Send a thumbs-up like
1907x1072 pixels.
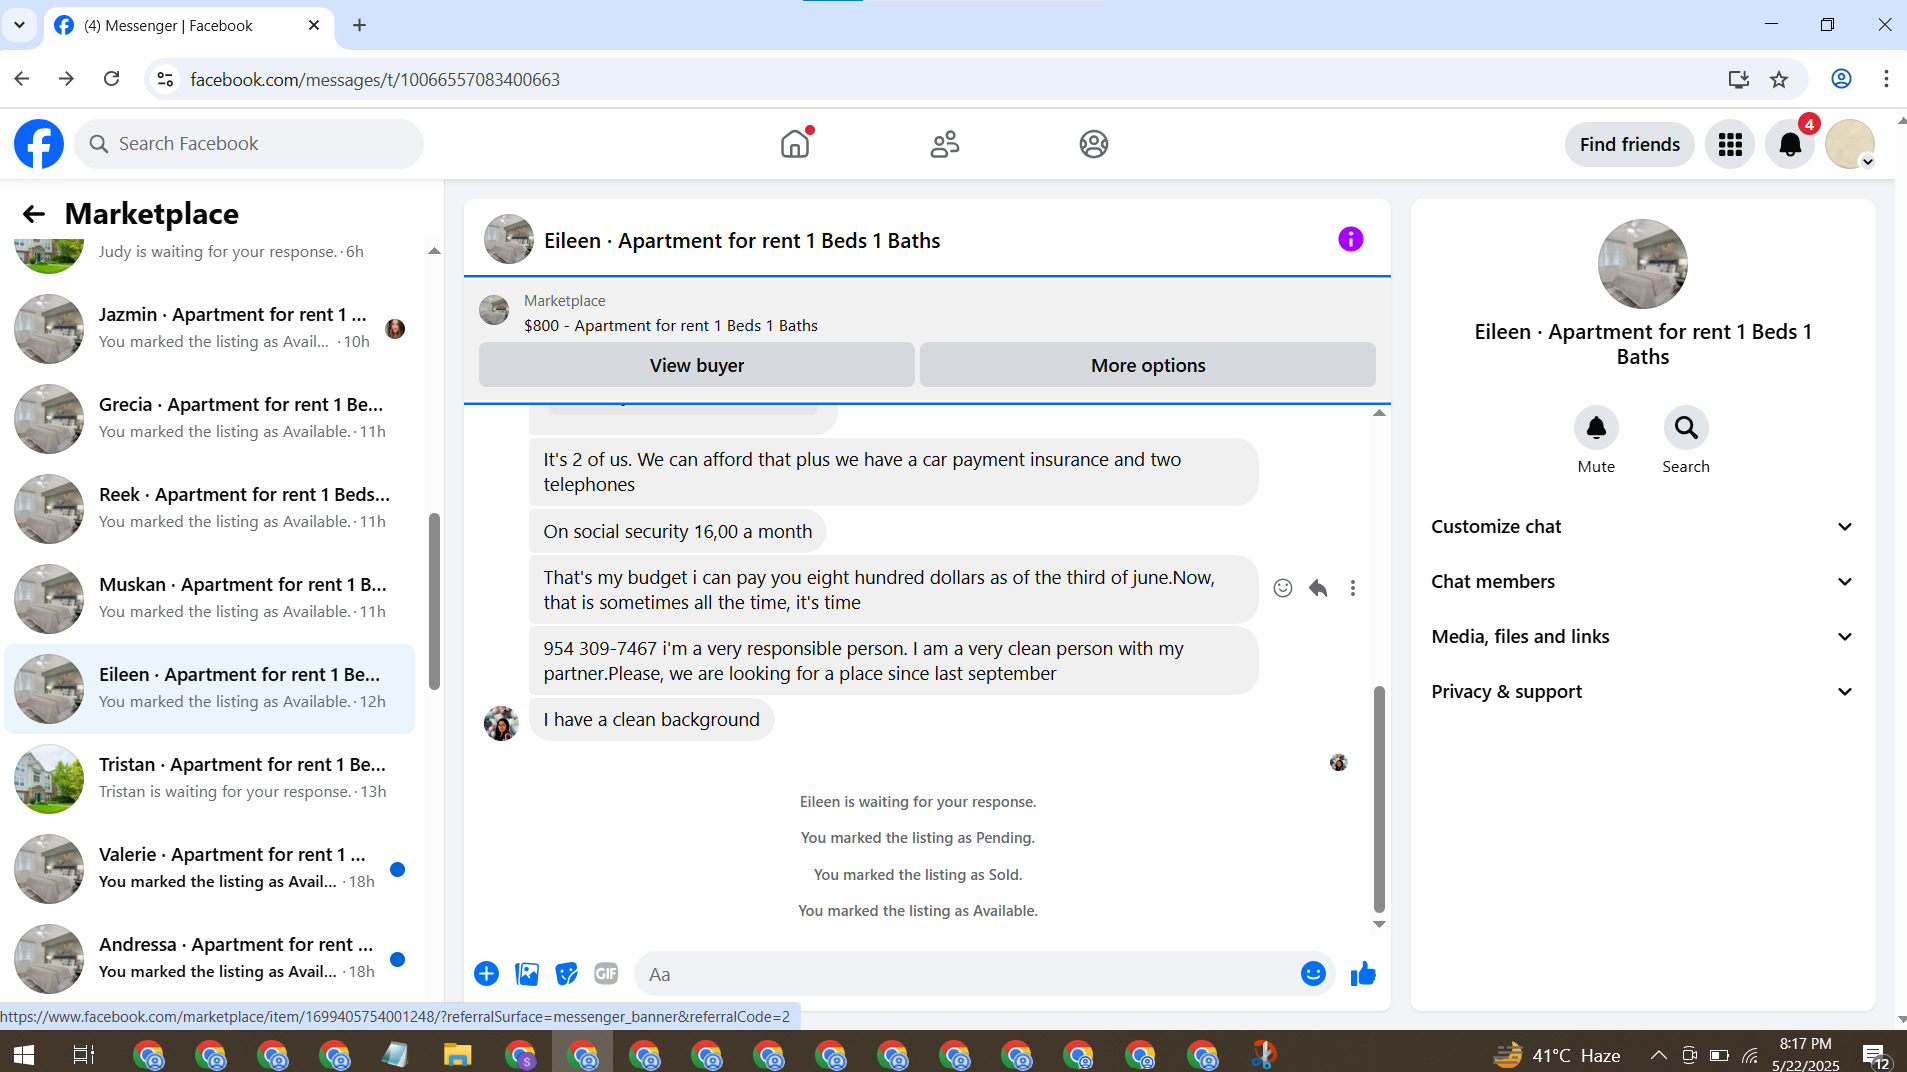point(1363,974)
